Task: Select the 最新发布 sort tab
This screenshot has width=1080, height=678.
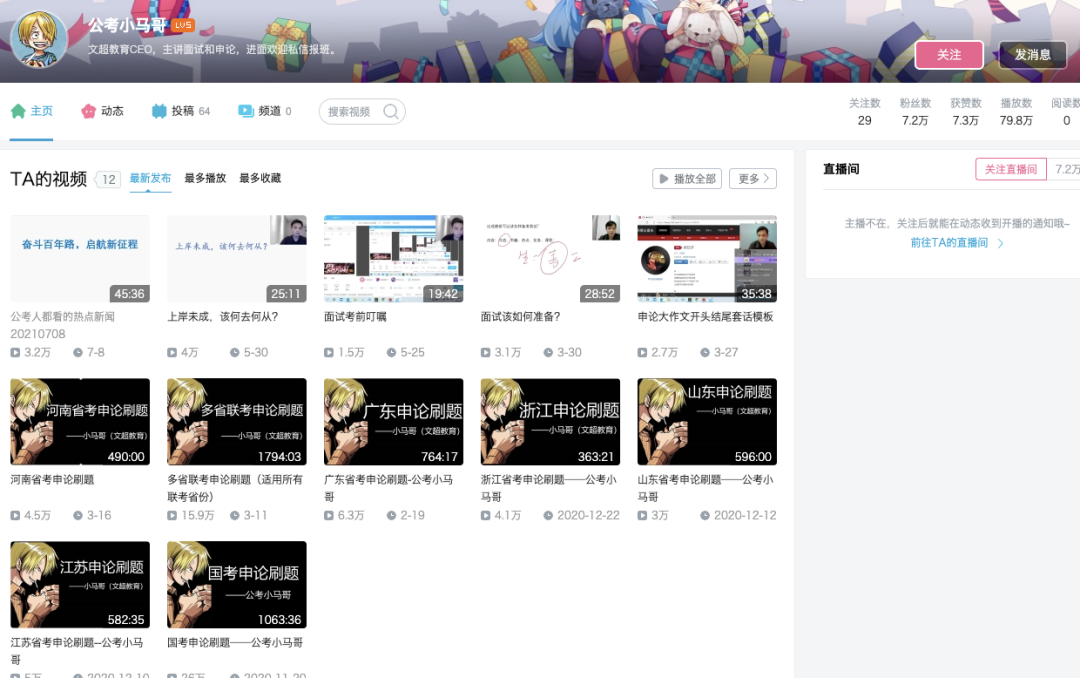Action: (150, 178)
